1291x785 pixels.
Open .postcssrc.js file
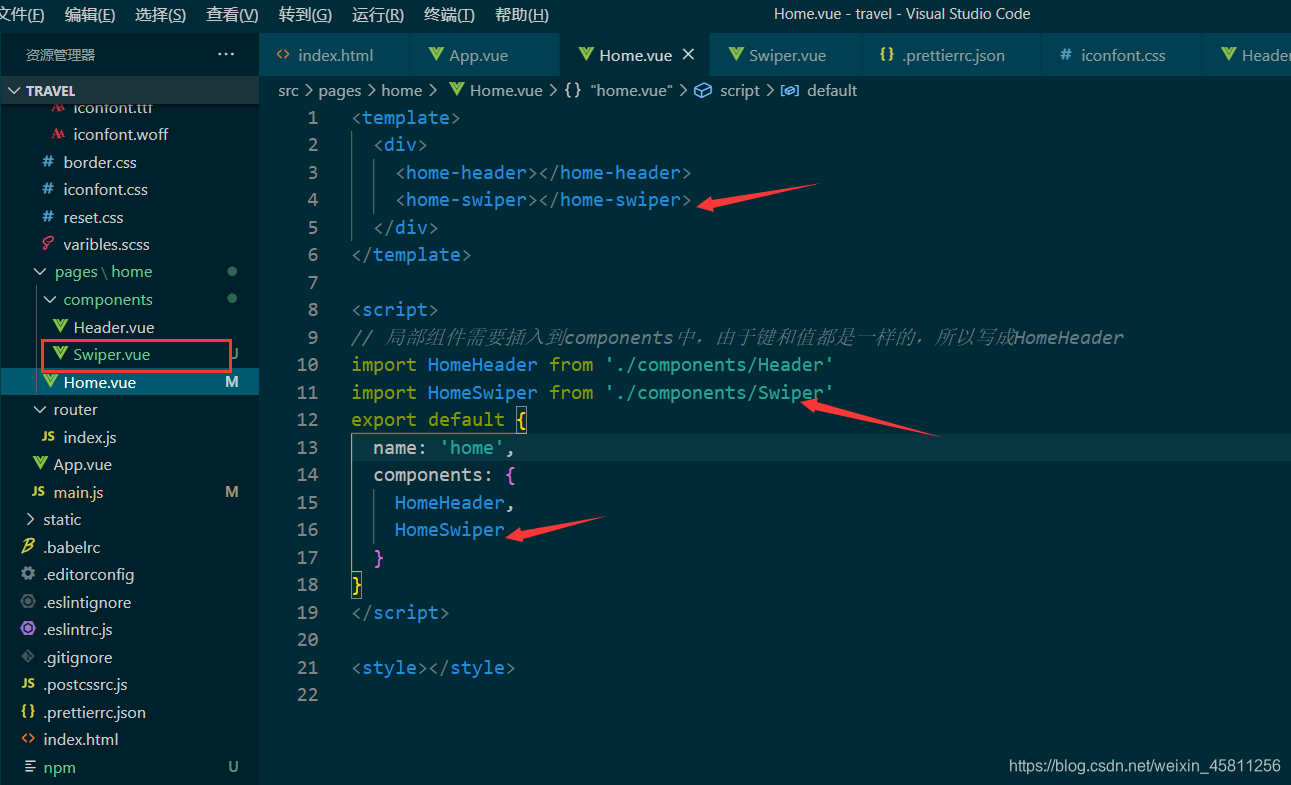pyautogui.click(x=85, y=684)
